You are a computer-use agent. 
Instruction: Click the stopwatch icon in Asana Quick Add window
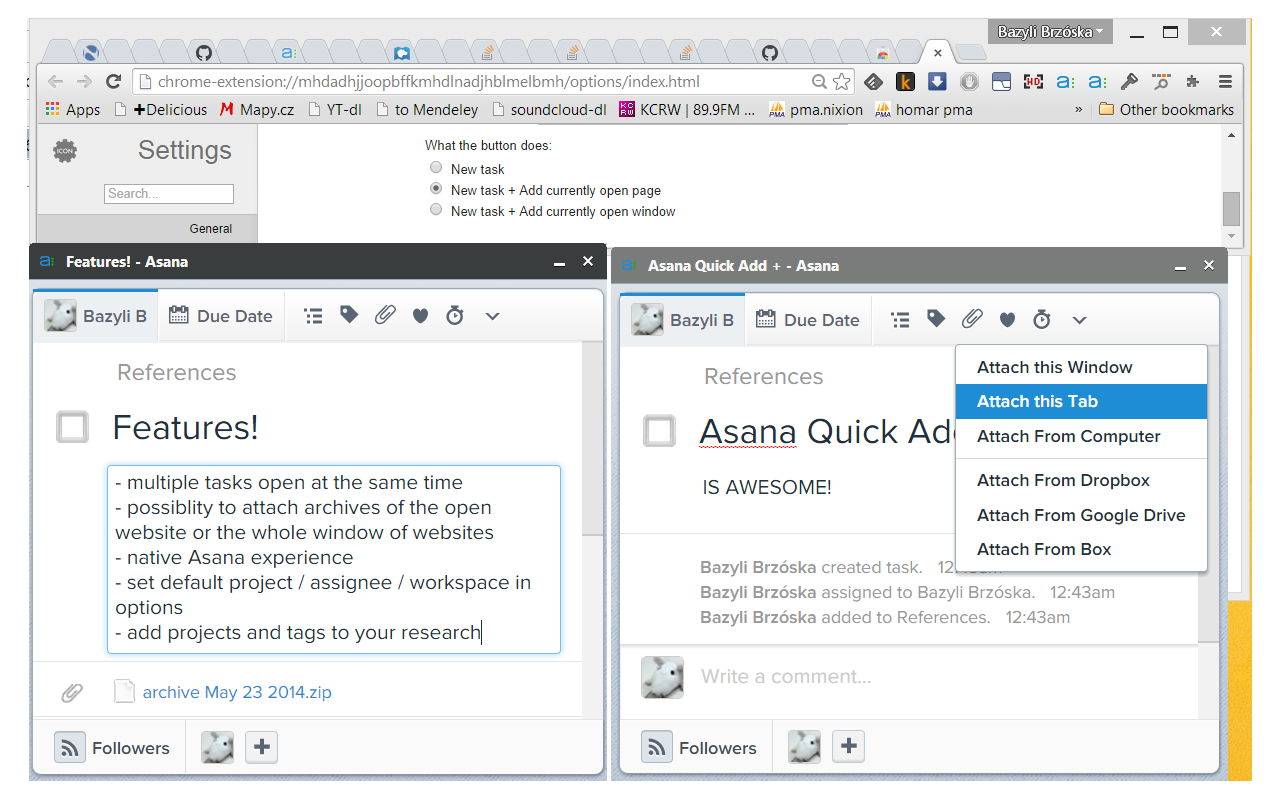click(x=1042, y=320)
